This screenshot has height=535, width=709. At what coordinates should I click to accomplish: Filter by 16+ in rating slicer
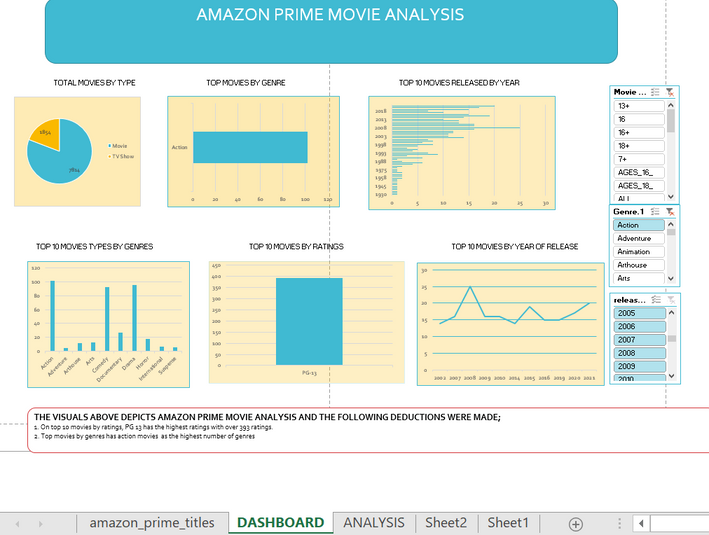[x=639, y=133]
